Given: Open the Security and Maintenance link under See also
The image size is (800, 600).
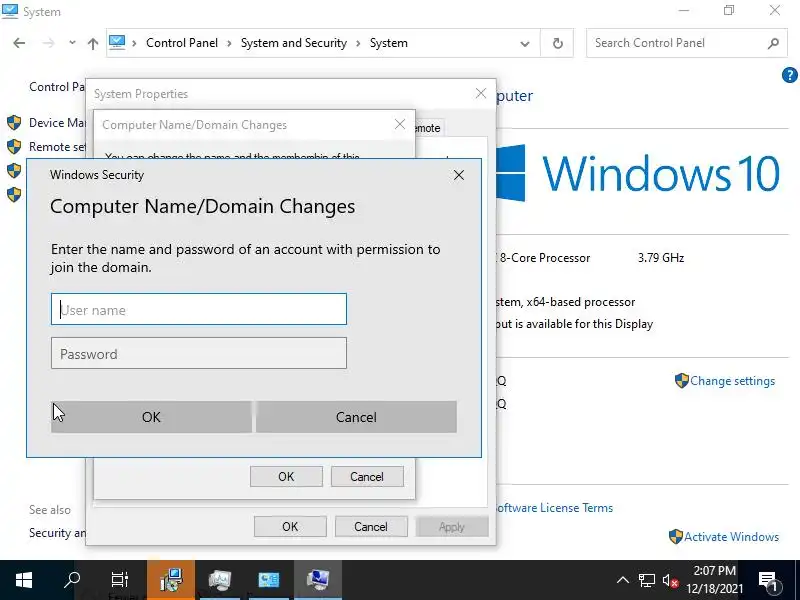Looking at the screenshot, I should [x=57, y=533].
